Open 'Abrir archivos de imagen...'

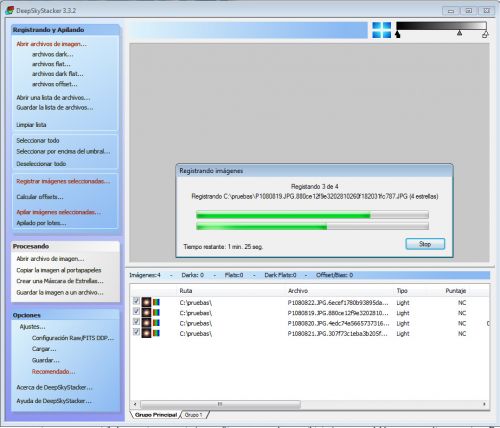tap(52, 44)
